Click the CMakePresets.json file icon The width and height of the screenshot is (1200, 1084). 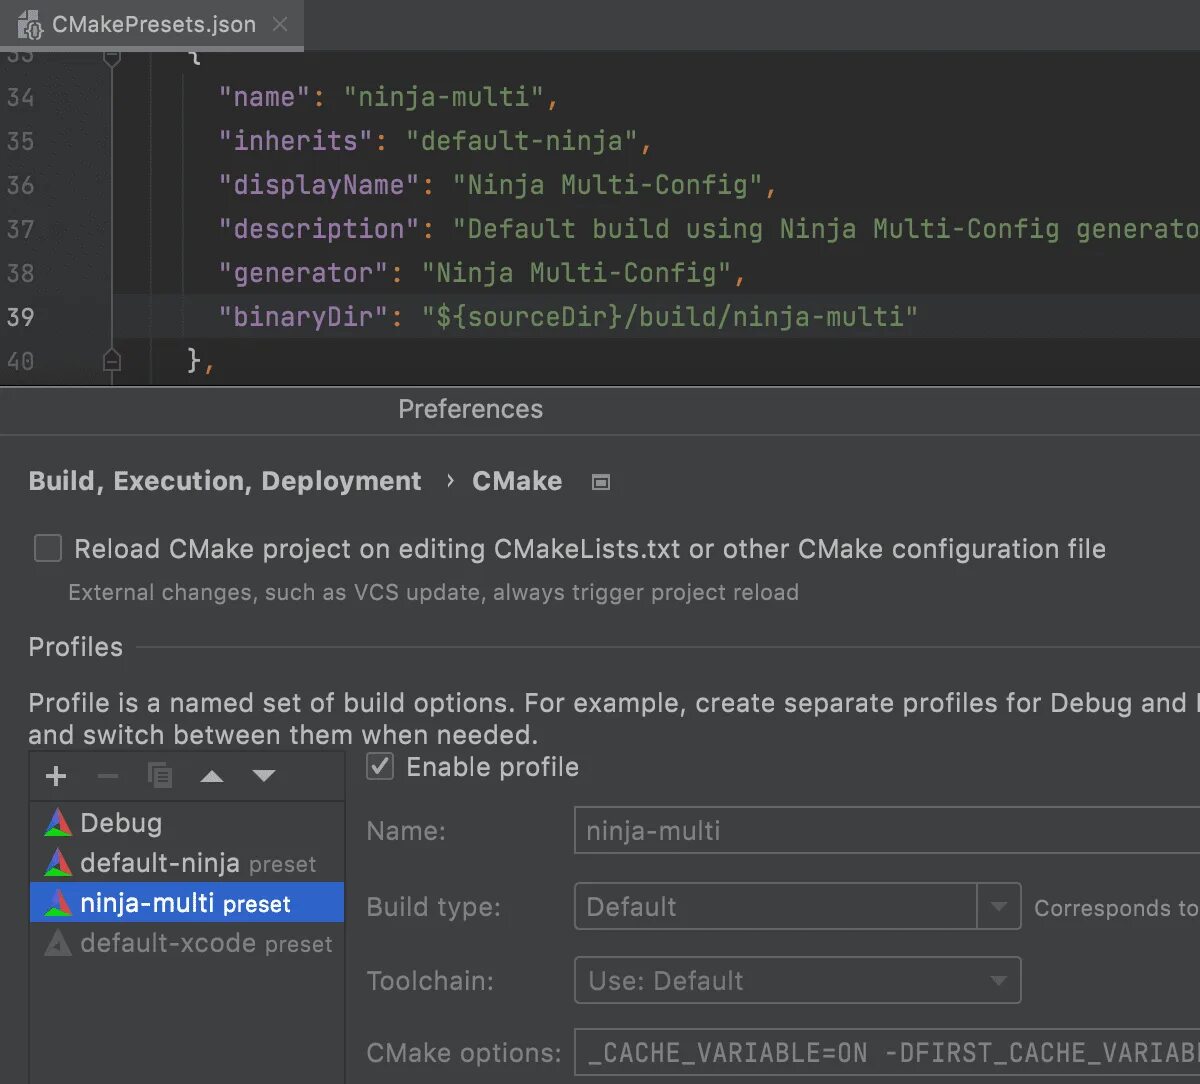(30, 25)
